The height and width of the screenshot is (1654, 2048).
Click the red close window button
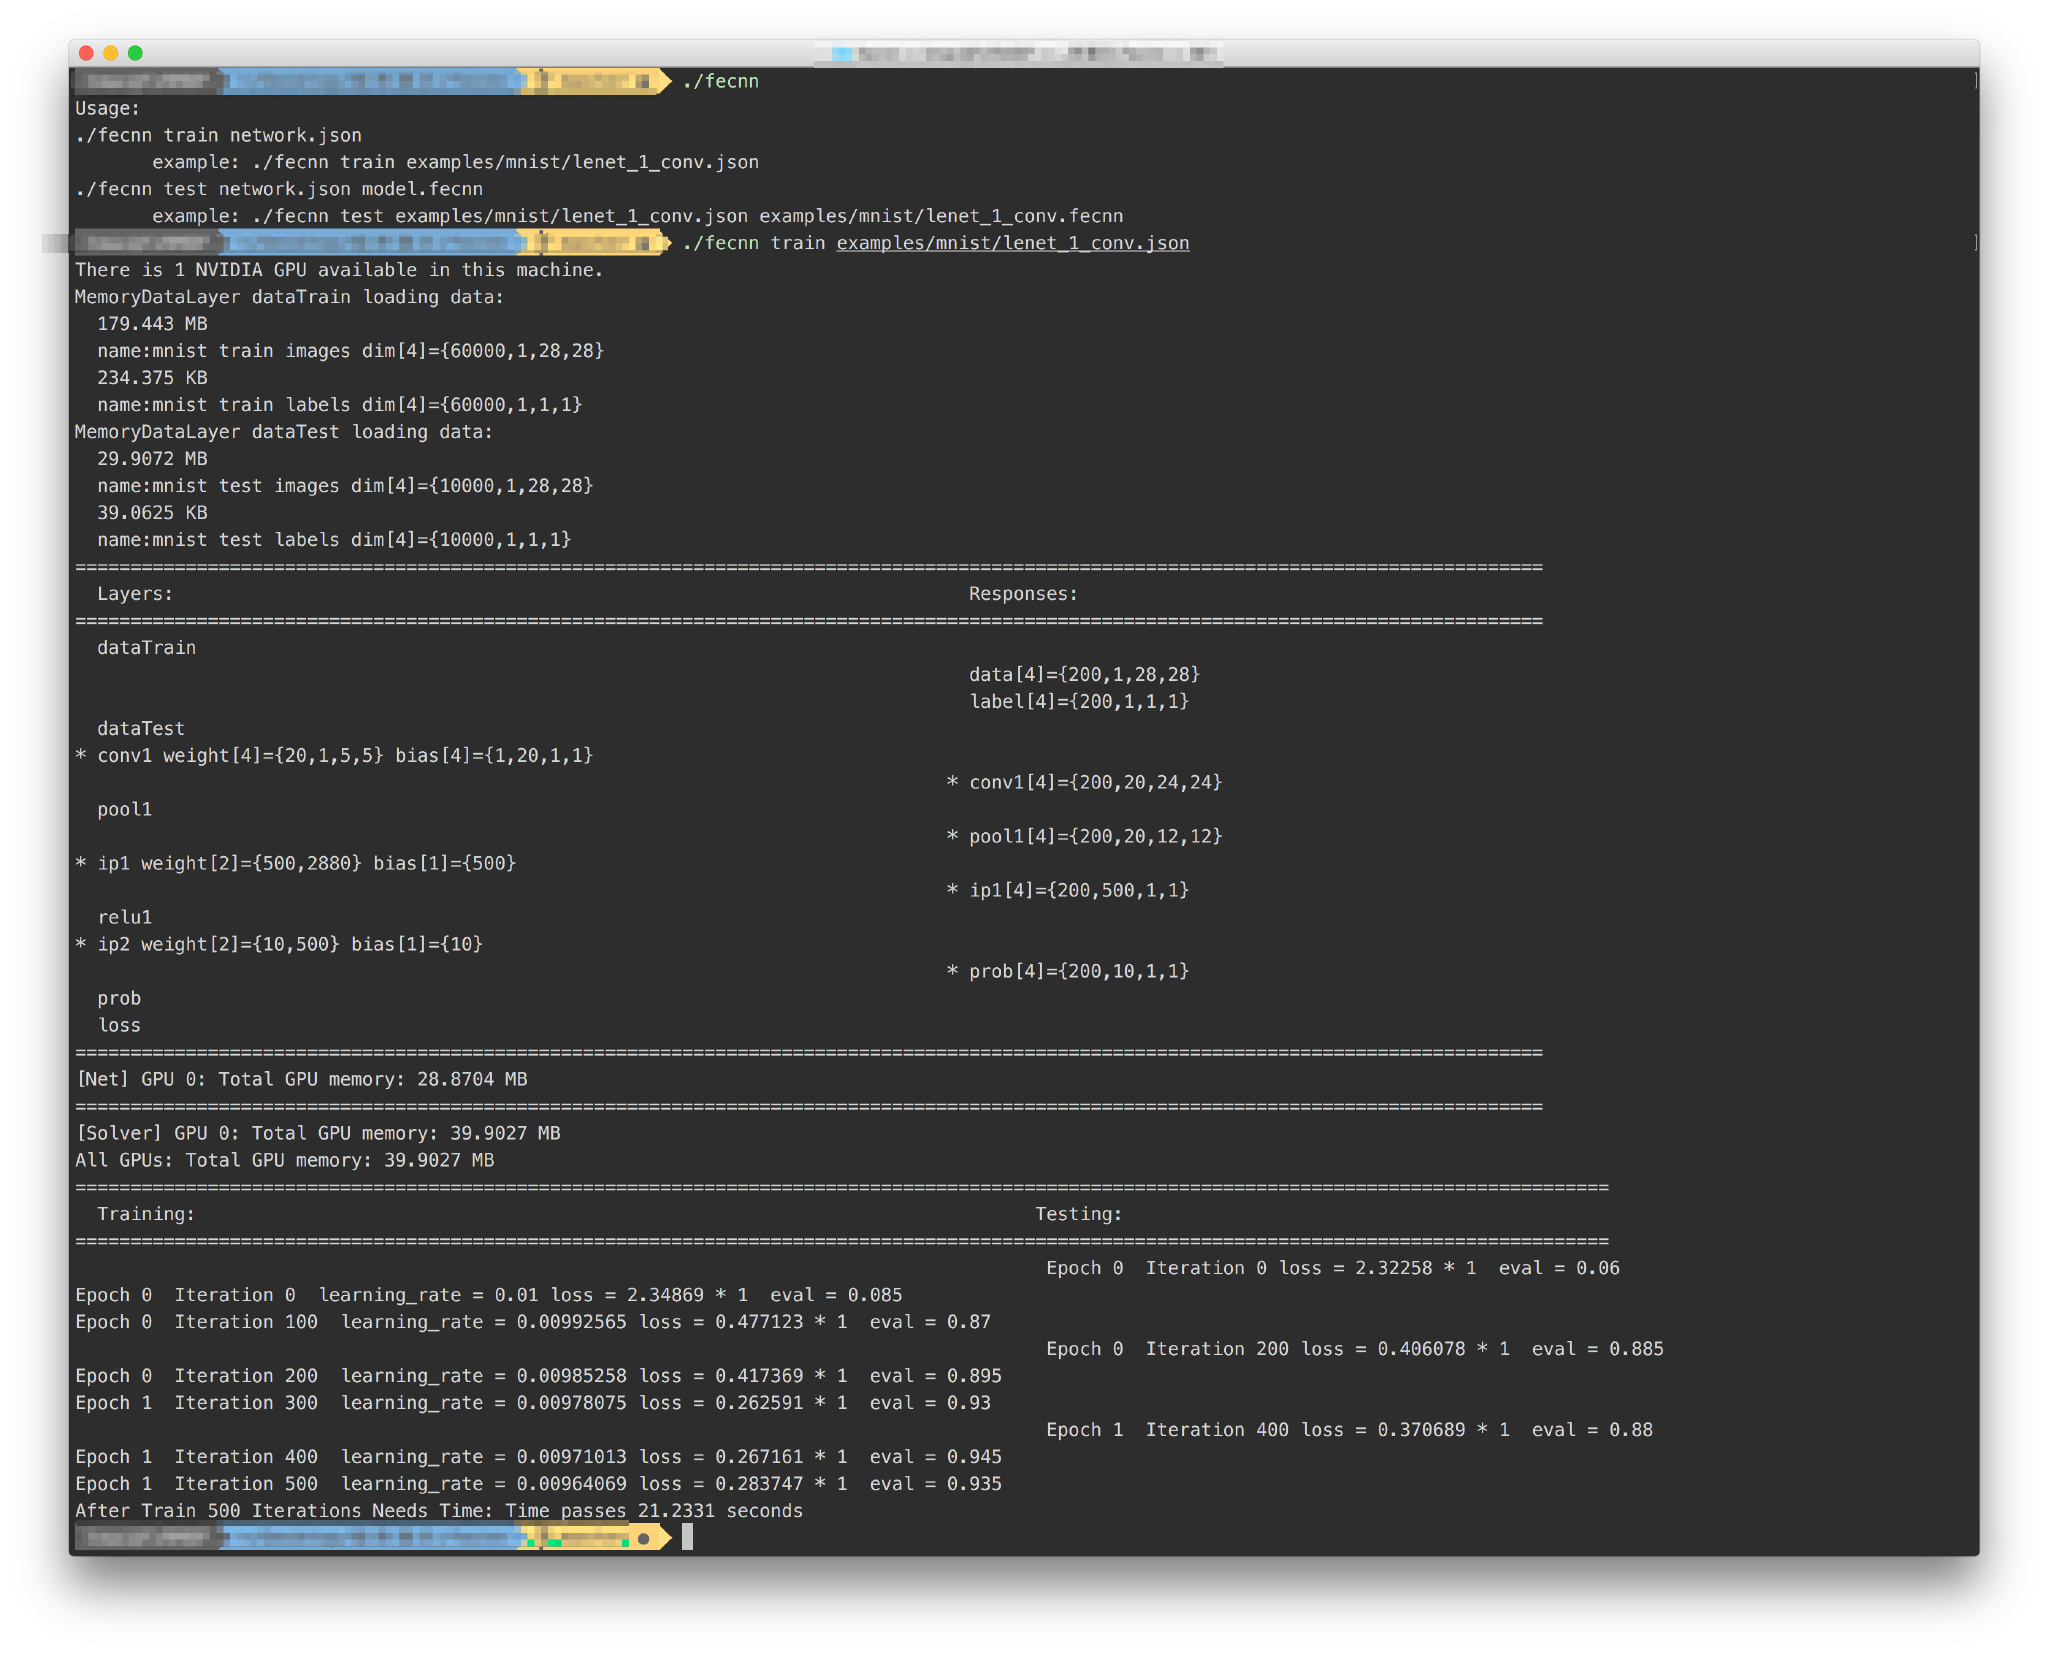pyautogui.click(x=86, y=53)
